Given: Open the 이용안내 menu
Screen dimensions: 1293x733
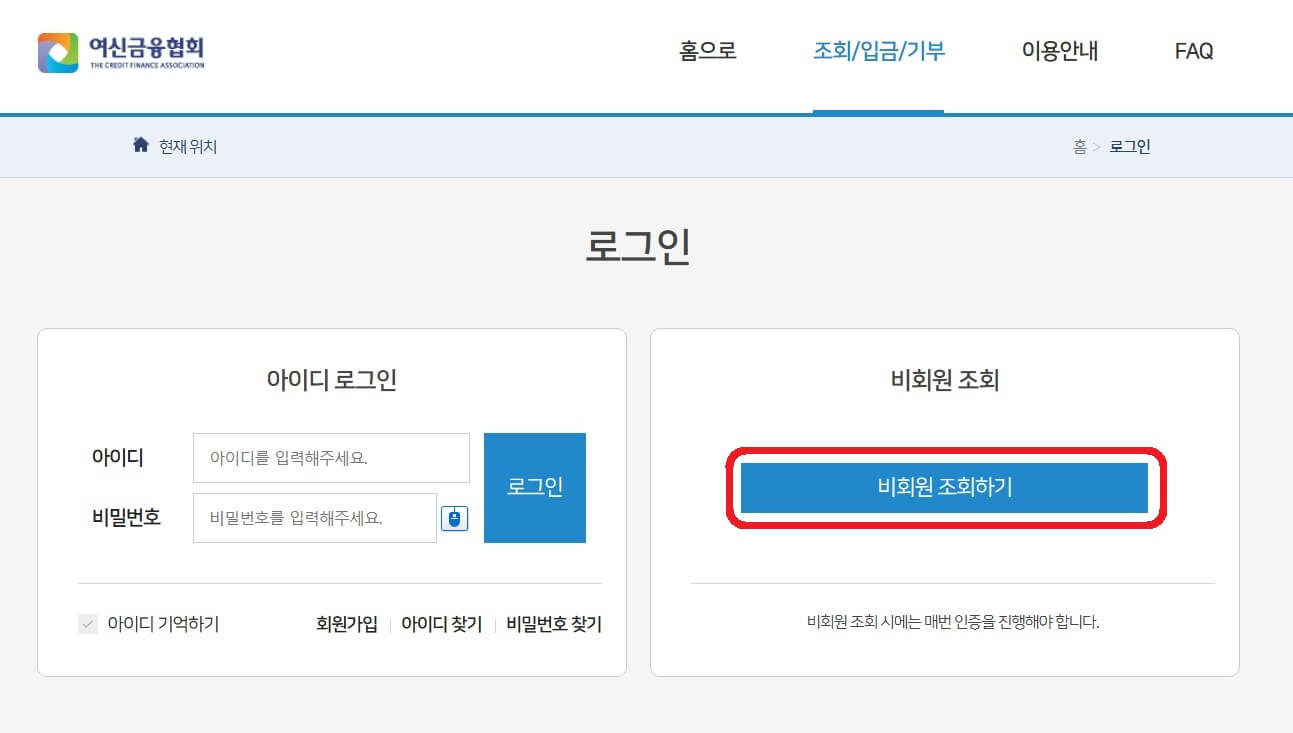Looking at the screenshot, I should [x=1060, y=51].
